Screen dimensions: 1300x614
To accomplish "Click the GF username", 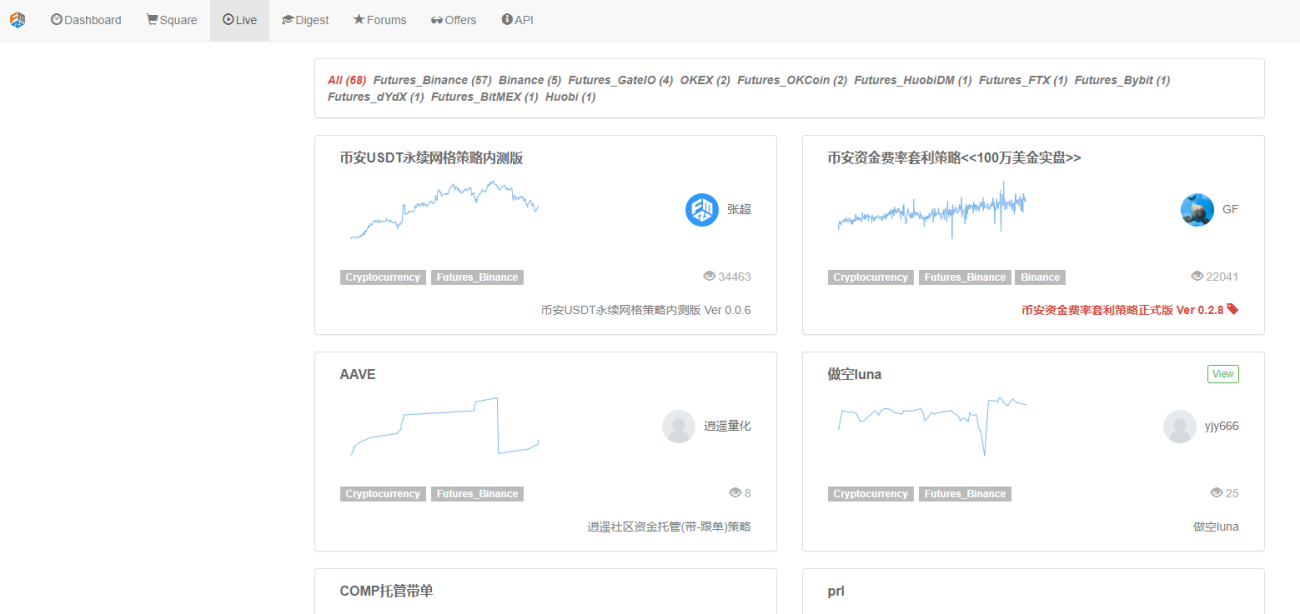I will click(1230, 209).
